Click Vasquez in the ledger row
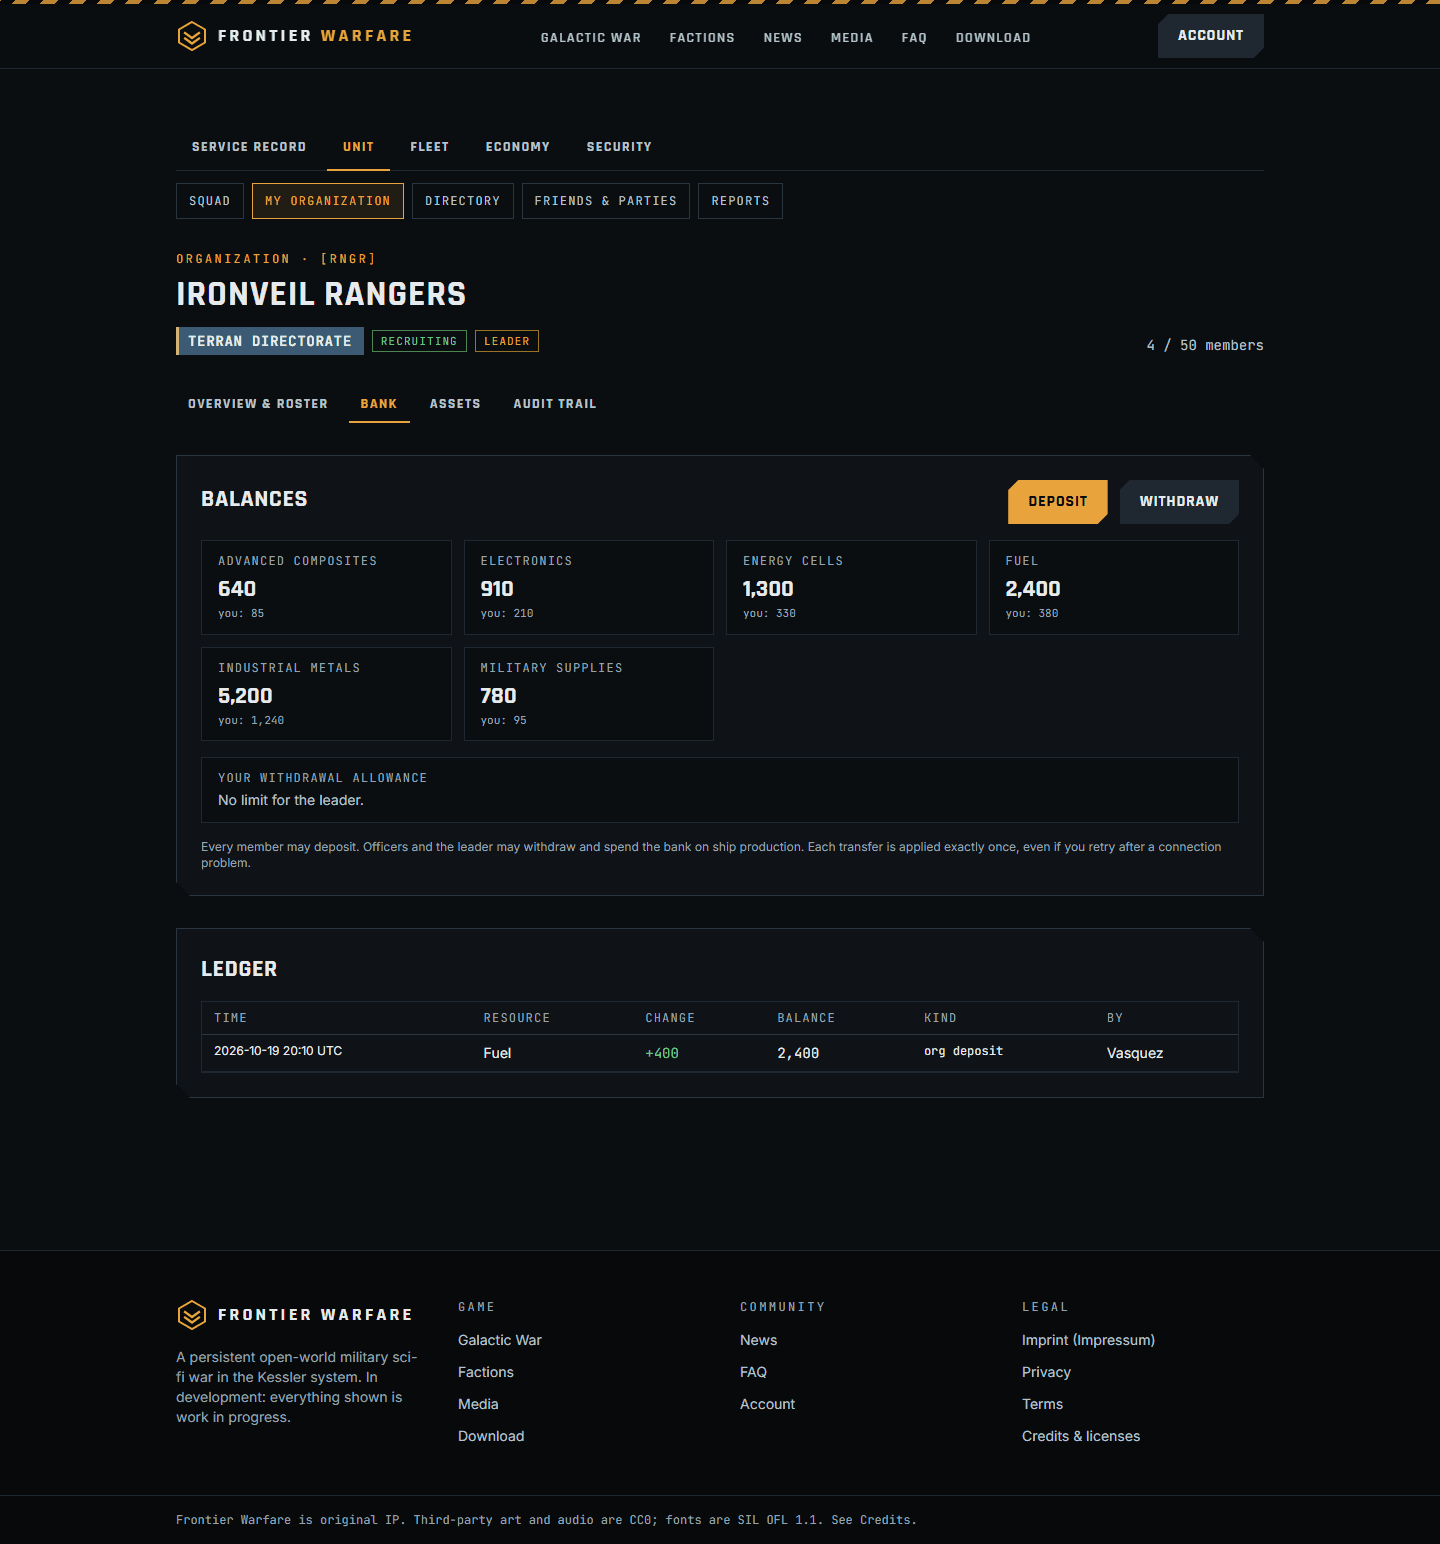 click(1135, 1053)
